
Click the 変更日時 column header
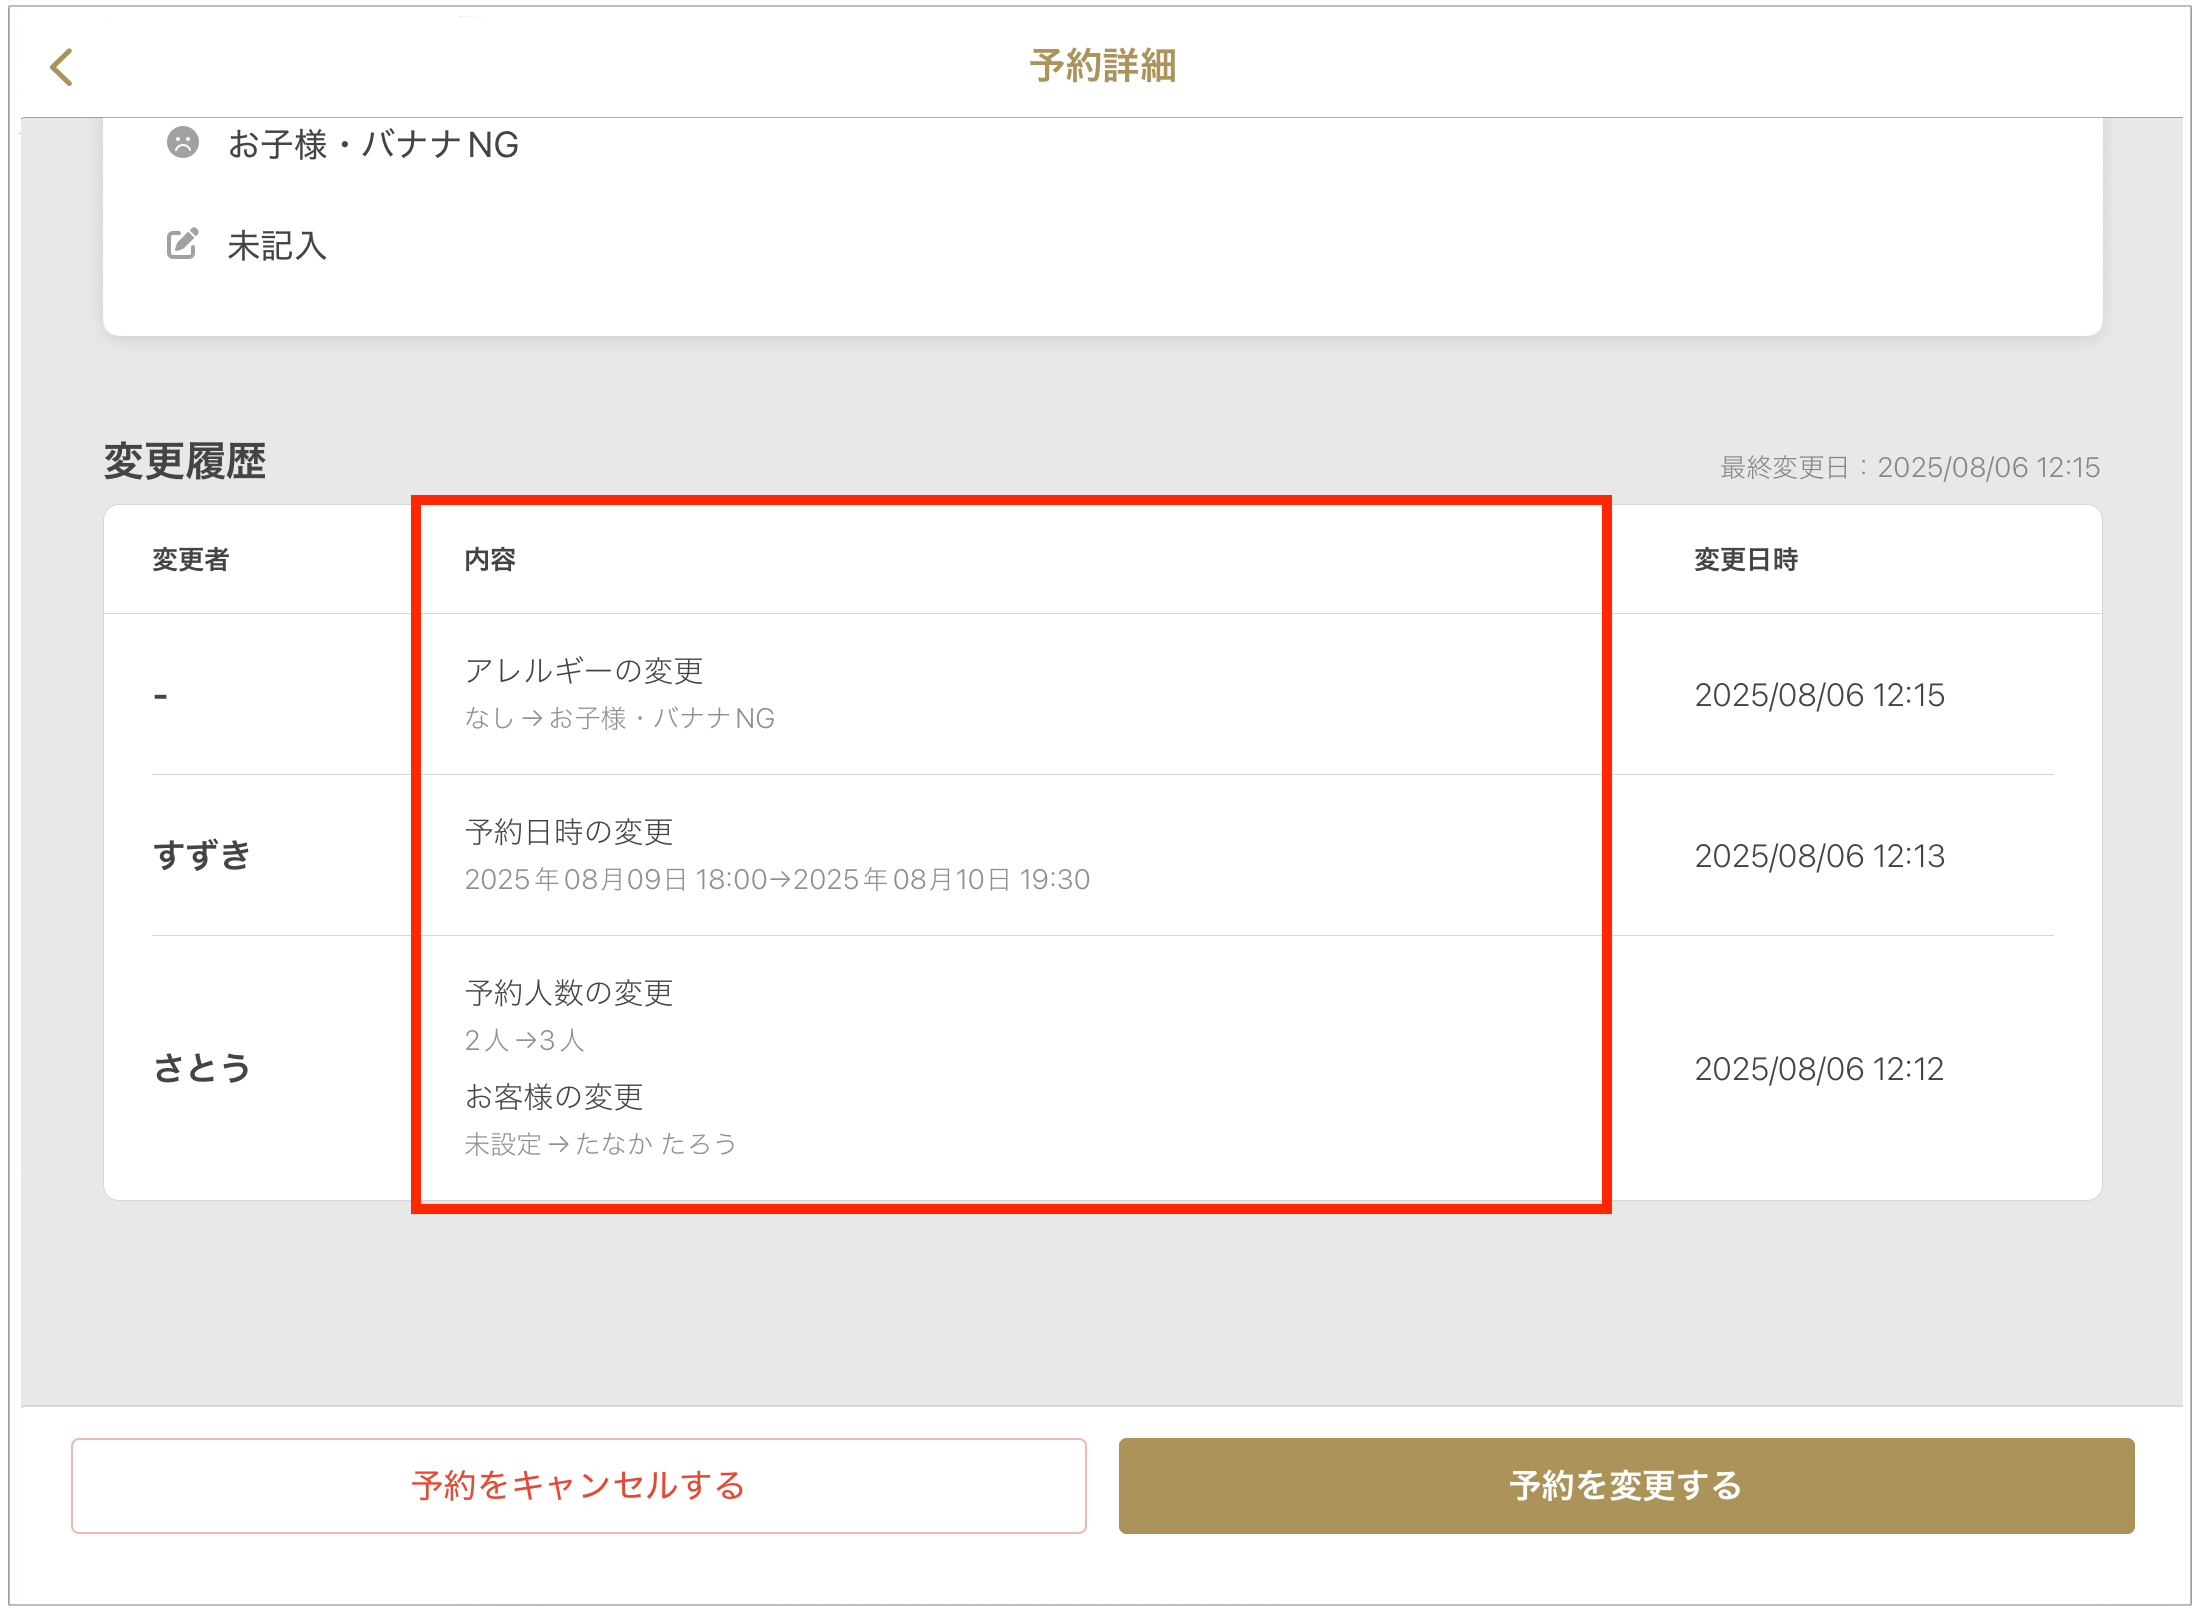coord(1745,559)
